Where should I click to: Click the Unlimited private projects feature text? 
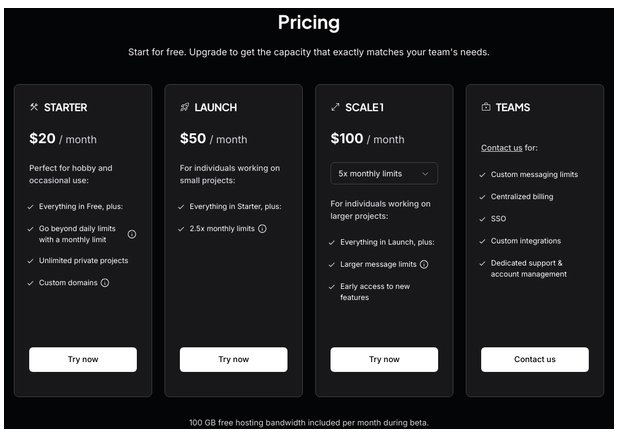tap(84, 261)
